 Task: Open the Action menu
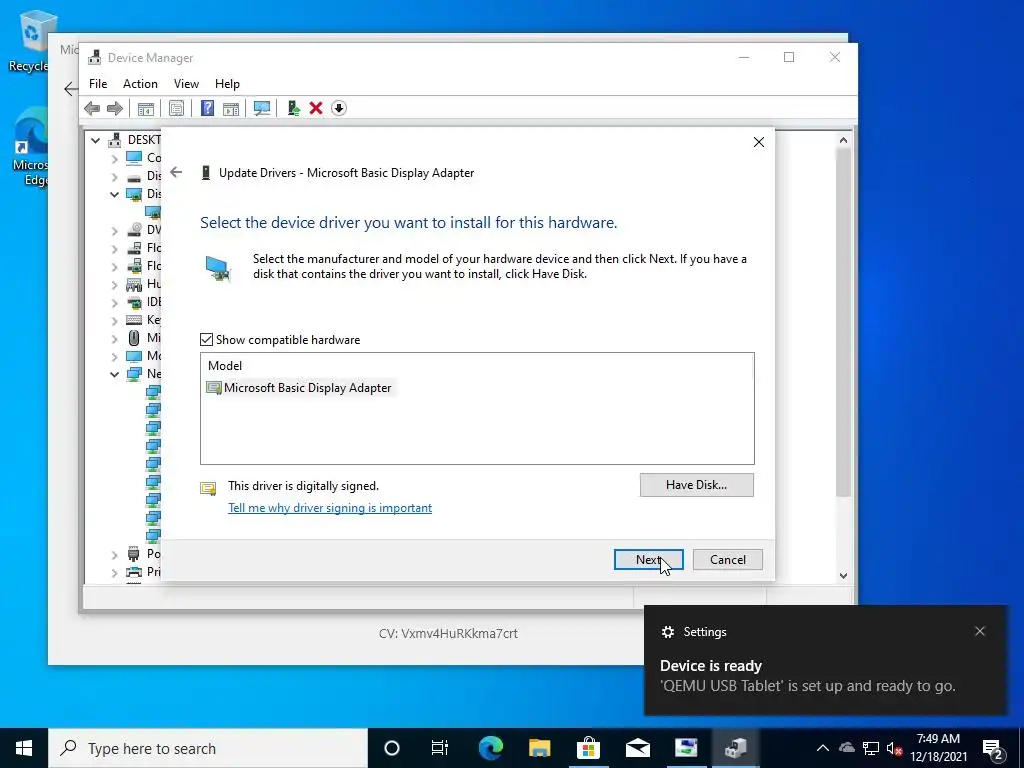[x=140, y=84]
